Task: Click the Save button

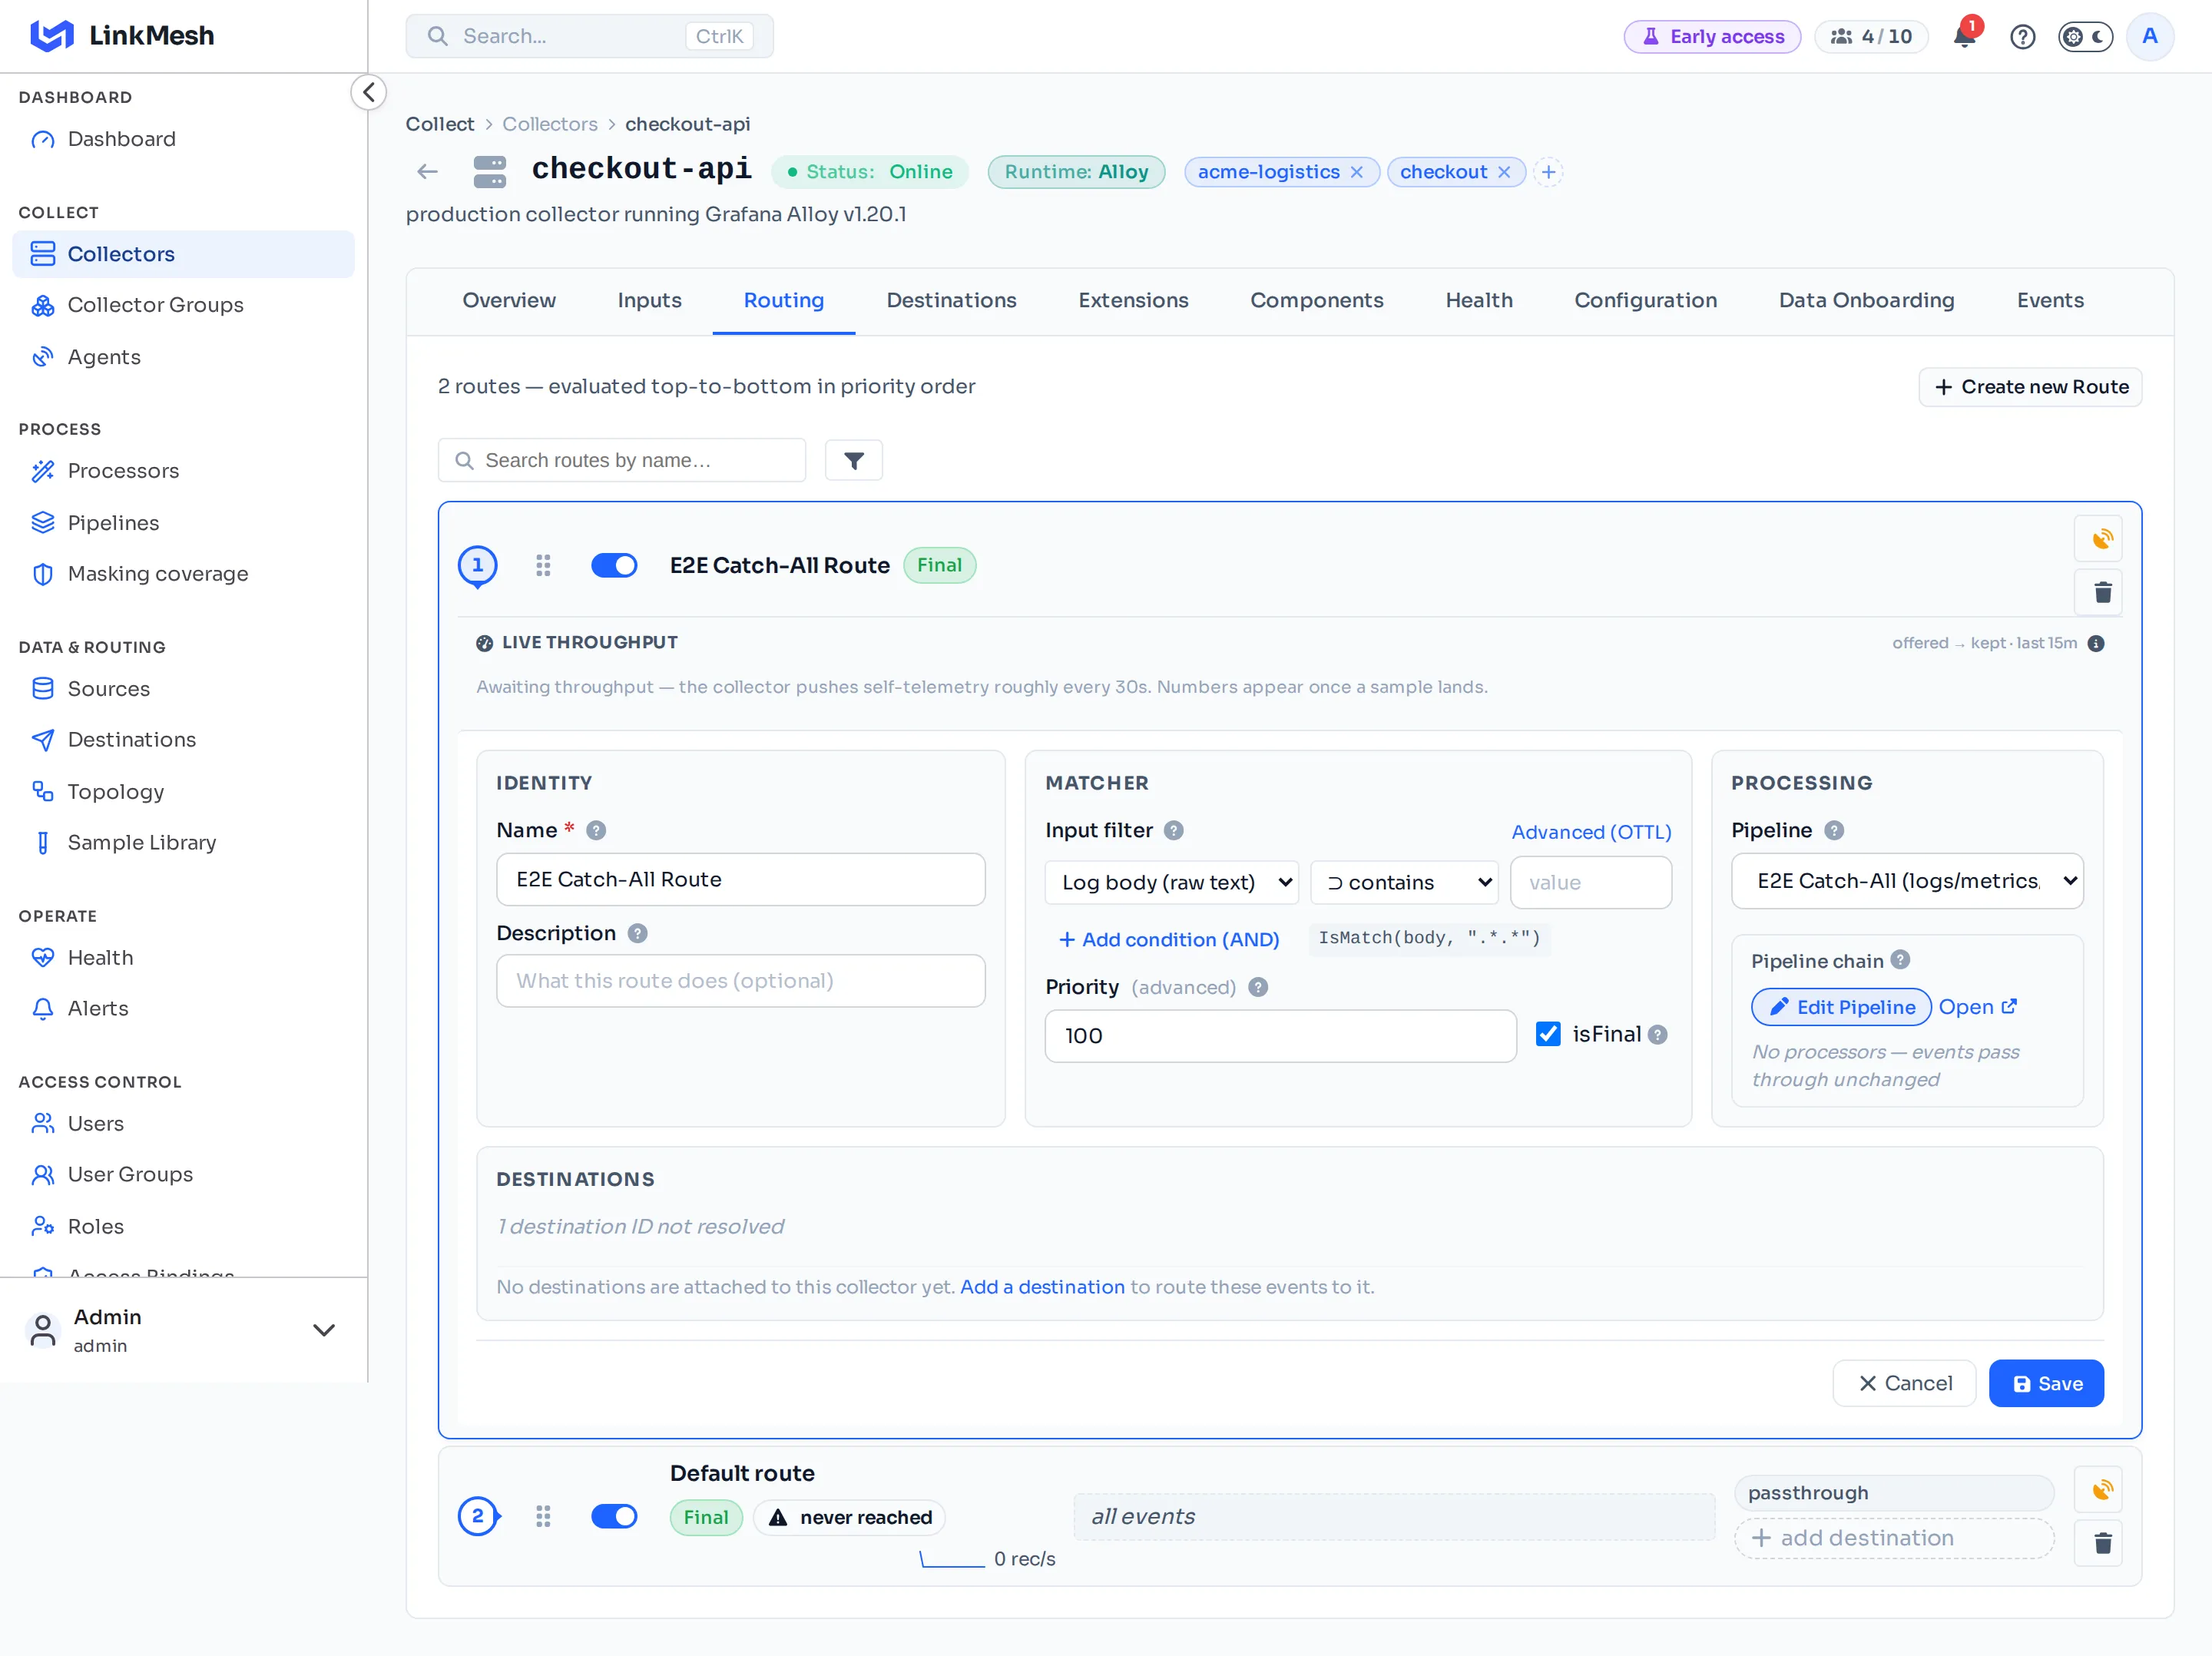Action: click(2046, 1383)
